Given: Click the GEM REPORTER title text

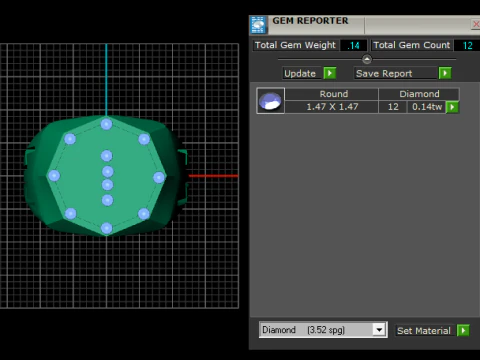Looking at the screenshot, I should (x=310, y=21).
